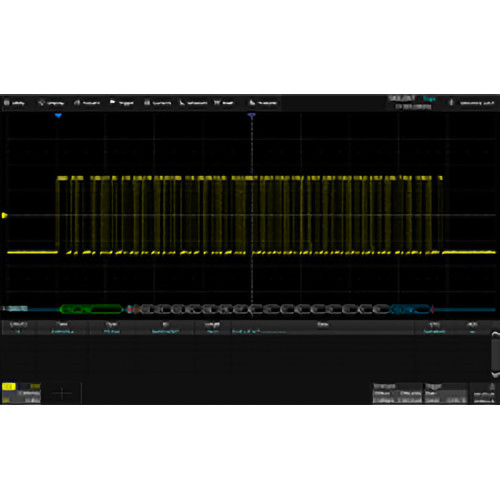Open the Acquire menu
The image size is (500, 500).
point(87,103)
